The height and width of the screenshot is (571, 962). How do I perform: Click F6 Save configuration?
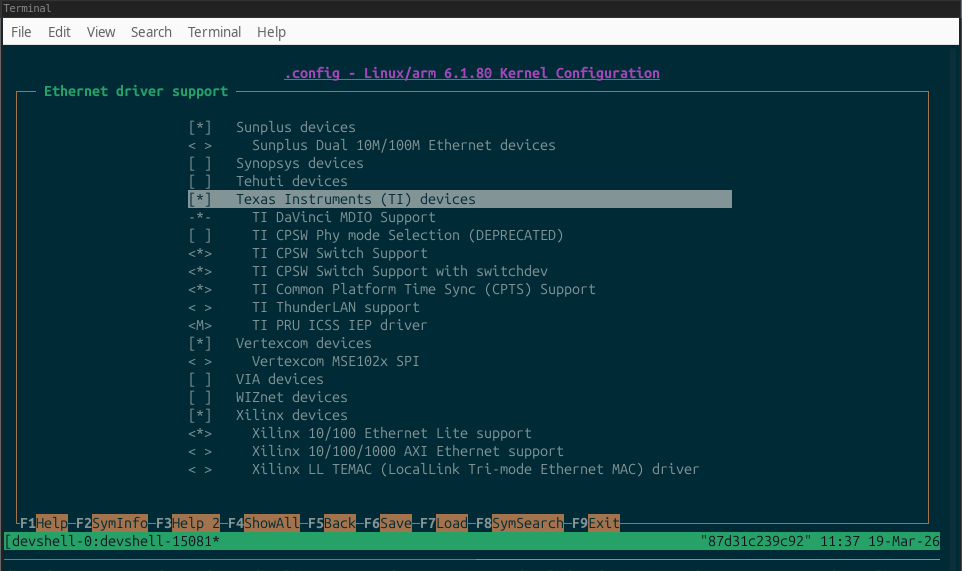pos(388,523)
